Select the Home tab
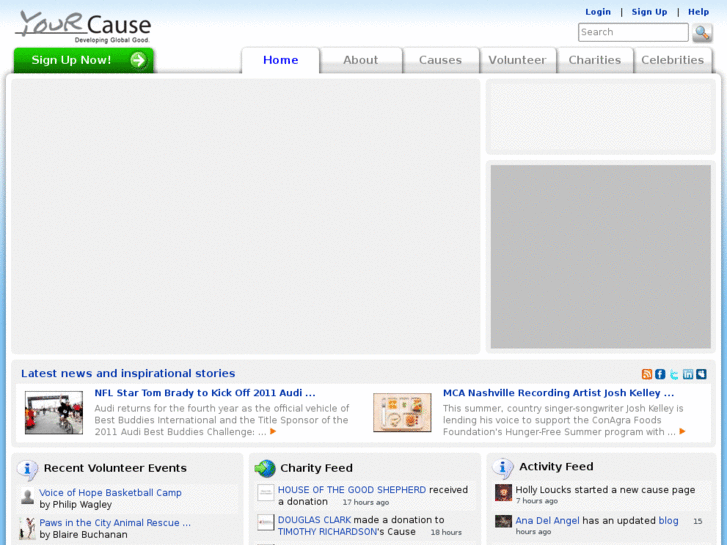Screen dimensions: 727x545 [281, 60]
